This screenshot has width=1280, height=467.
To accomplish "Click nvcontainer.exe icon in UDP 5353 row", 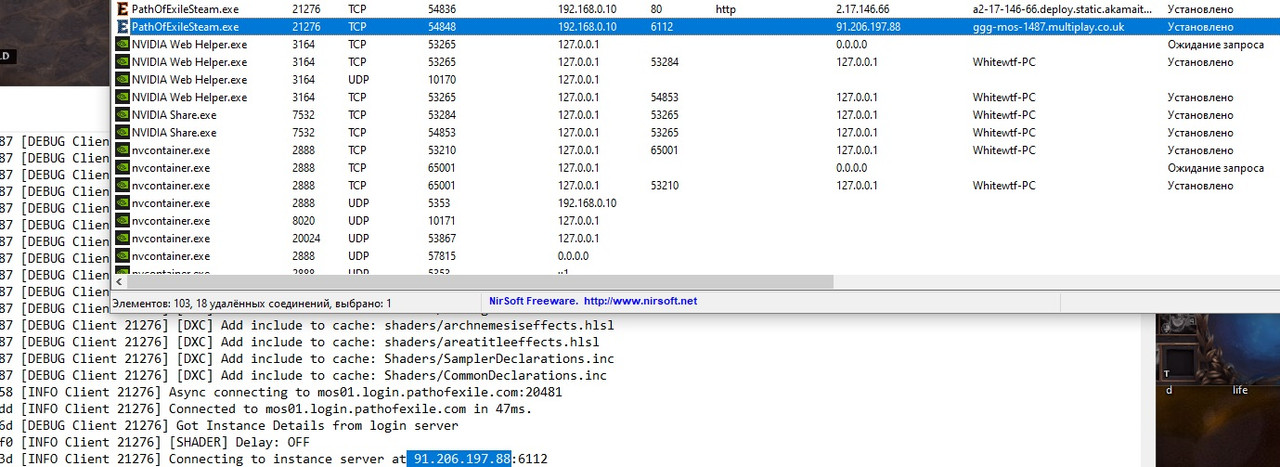I will click(x=122, y=203).
